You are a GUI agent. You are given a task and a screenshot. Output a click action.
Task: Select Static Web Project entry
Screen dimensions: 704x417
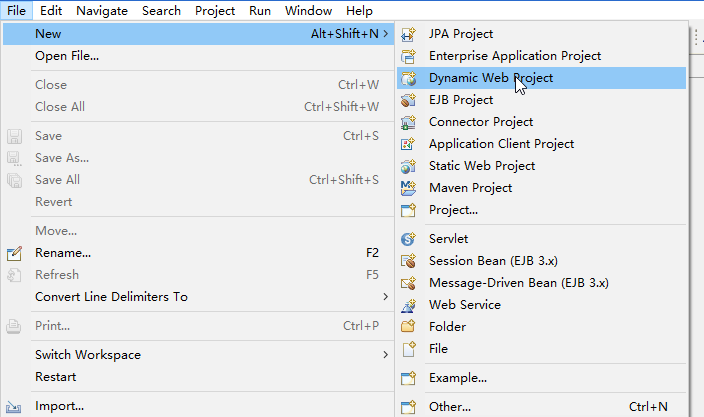541,166
